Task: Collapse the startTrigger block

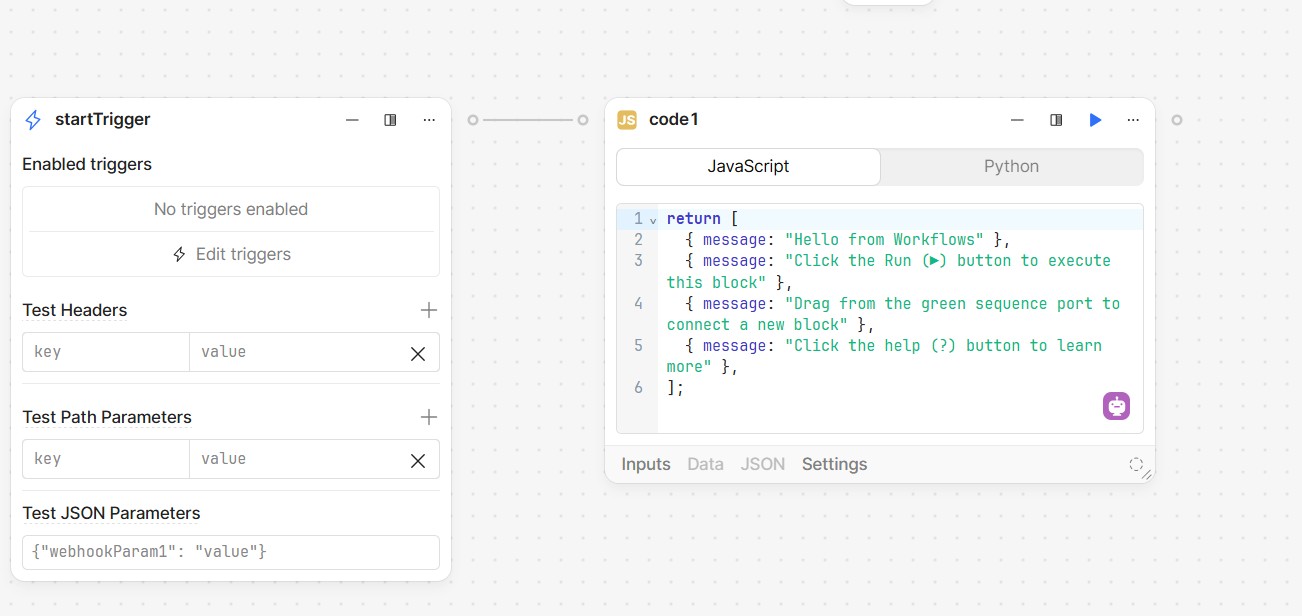Action: tap(352, 120)
